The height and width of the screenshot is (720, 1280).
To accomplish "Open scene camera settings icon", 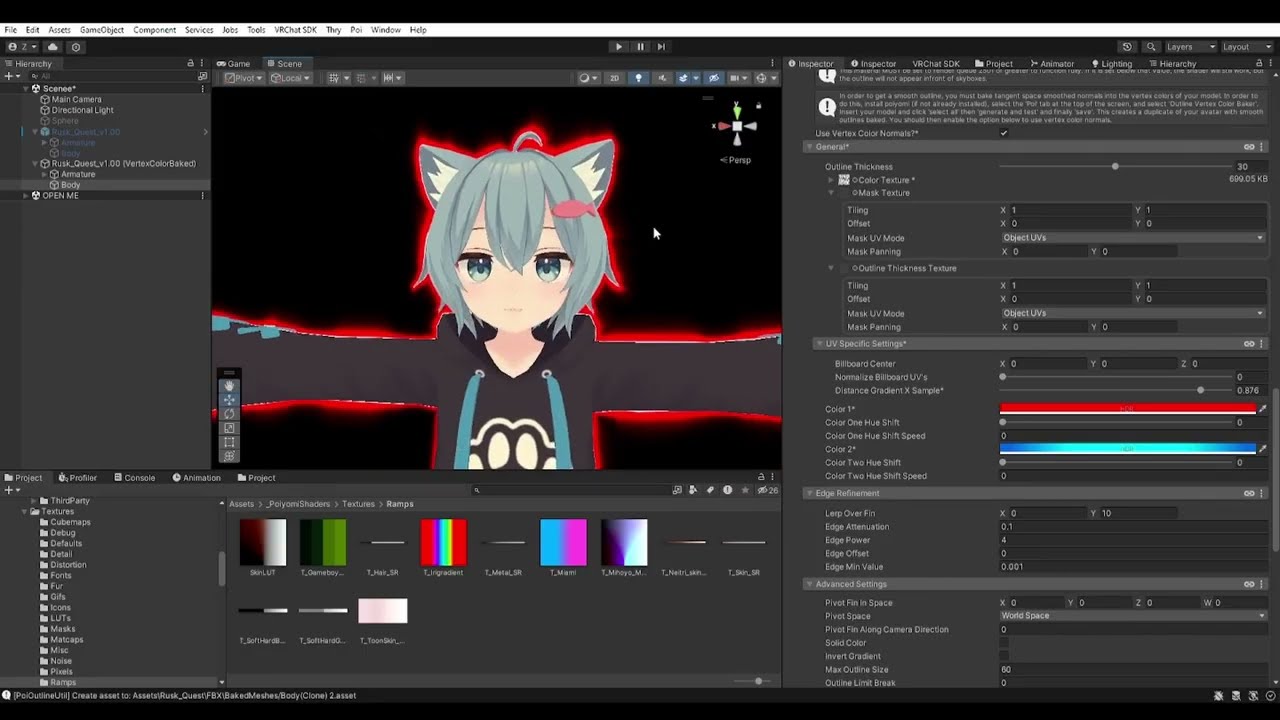I will point(738,78).
